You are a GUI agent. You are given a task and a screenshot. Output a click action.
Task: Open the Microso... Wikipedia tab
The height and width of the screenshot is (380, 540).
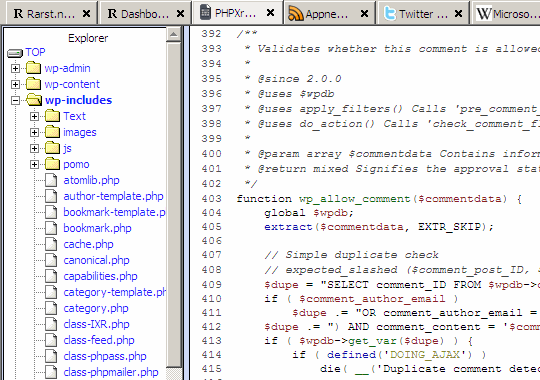point(506,13)
